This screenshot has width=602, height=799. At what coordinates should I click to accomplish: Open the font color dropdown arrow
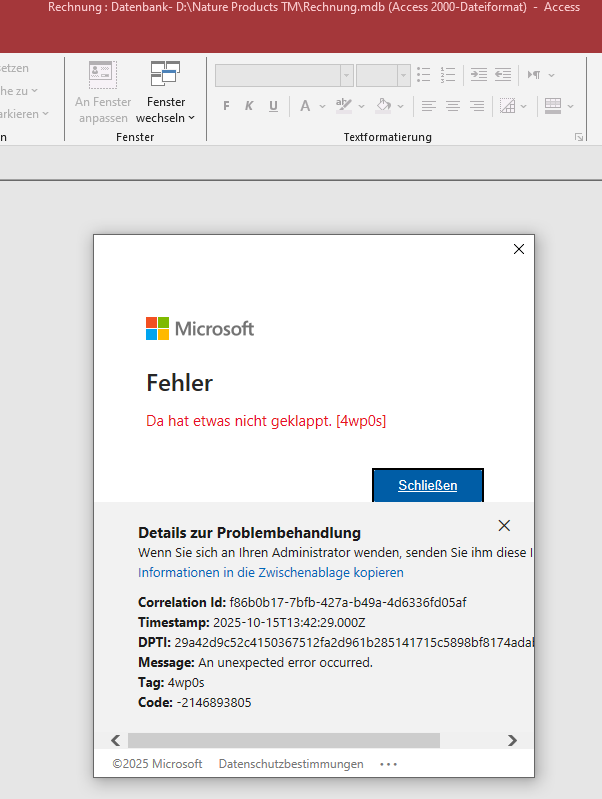[x=322, y=106]
